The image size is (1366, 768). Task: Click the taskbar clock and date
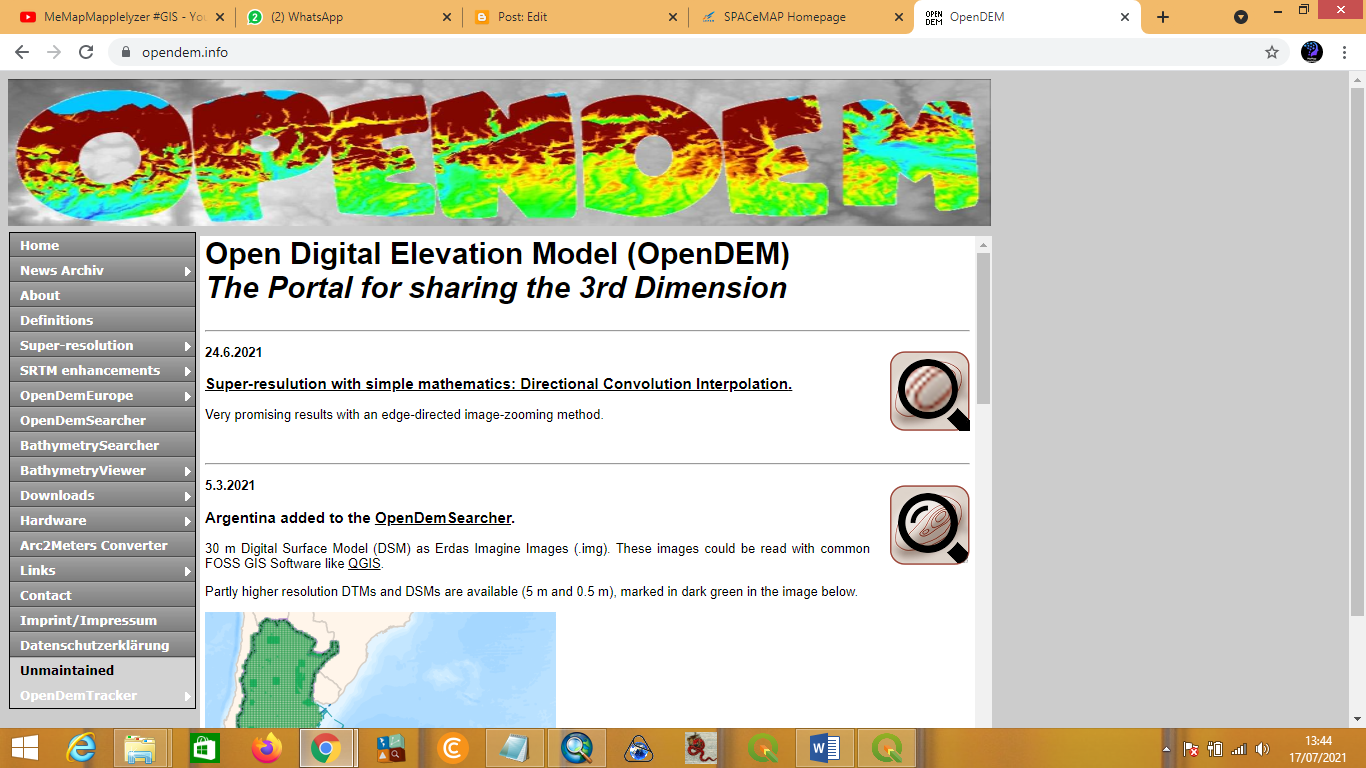coord(1319,748)
